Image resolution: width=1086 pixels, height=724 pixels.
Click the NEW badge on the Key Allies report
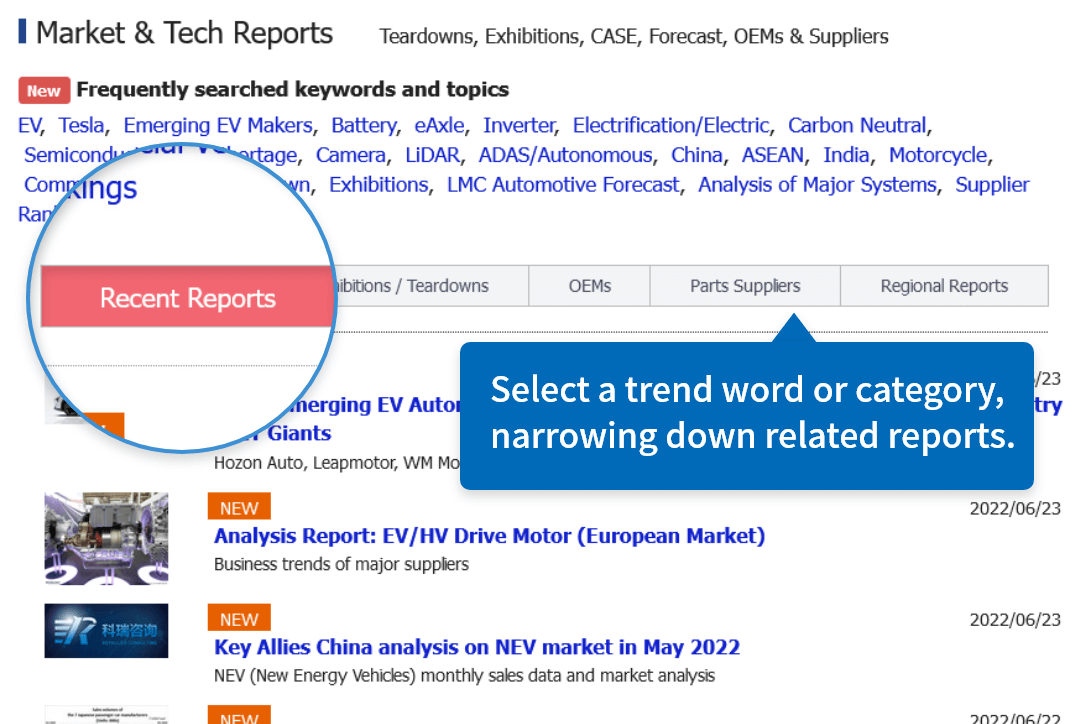point(239,618)
